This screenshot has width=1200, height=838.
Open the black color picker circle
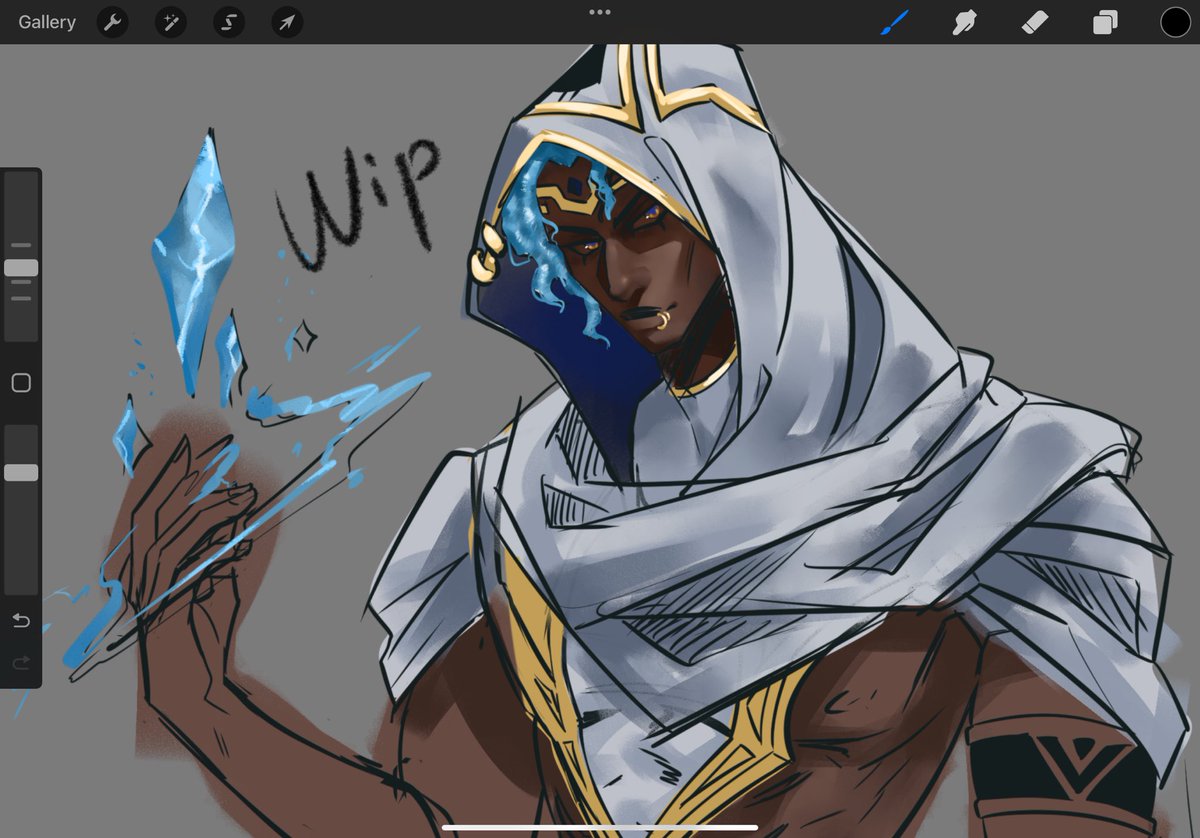[x=1175, y=22]
